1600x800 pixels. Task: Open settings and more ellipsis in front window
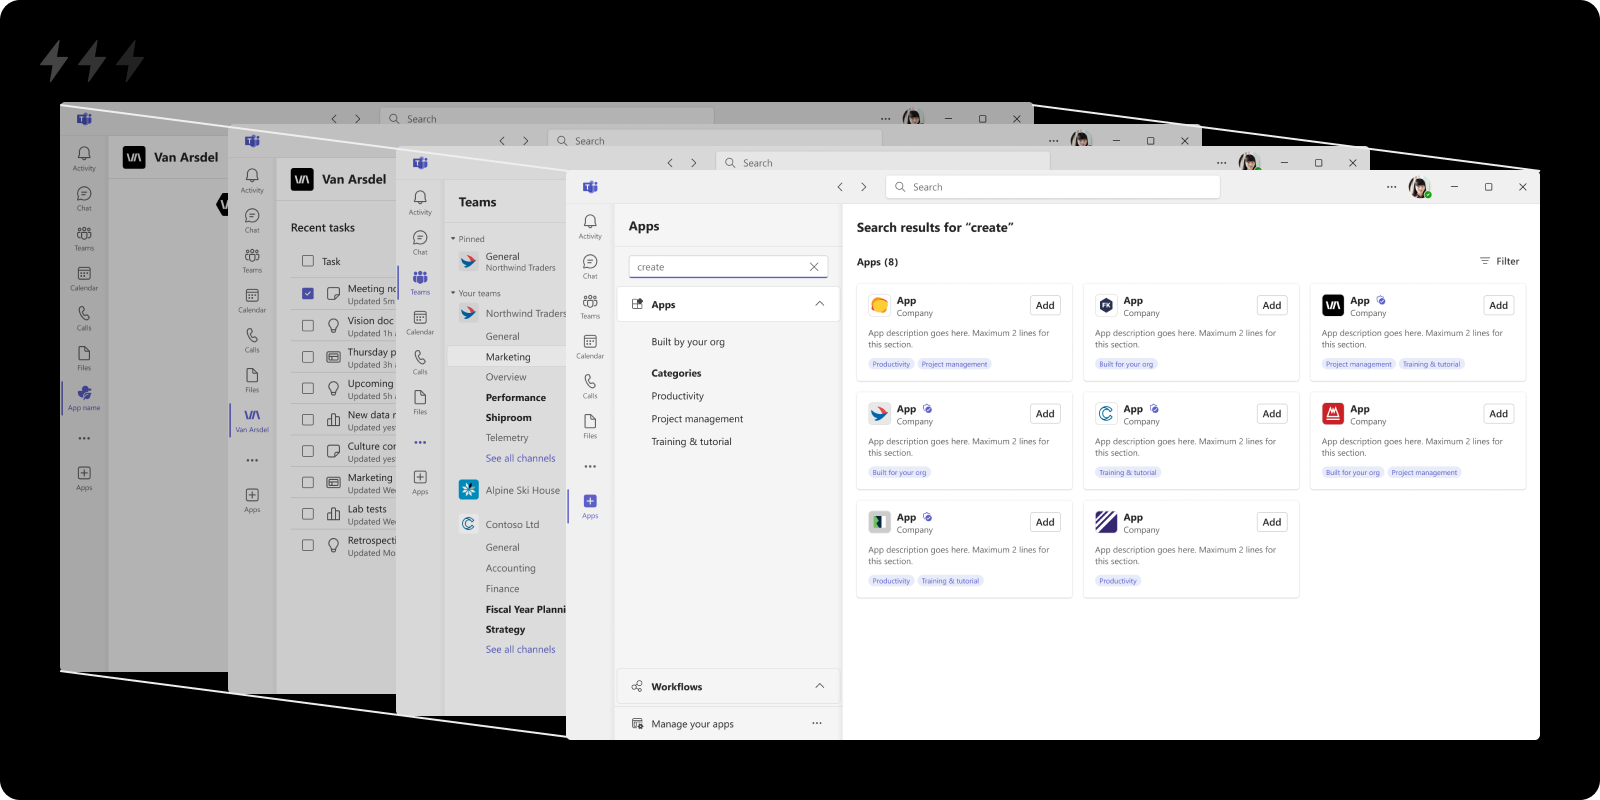(x=1391, y=187)
